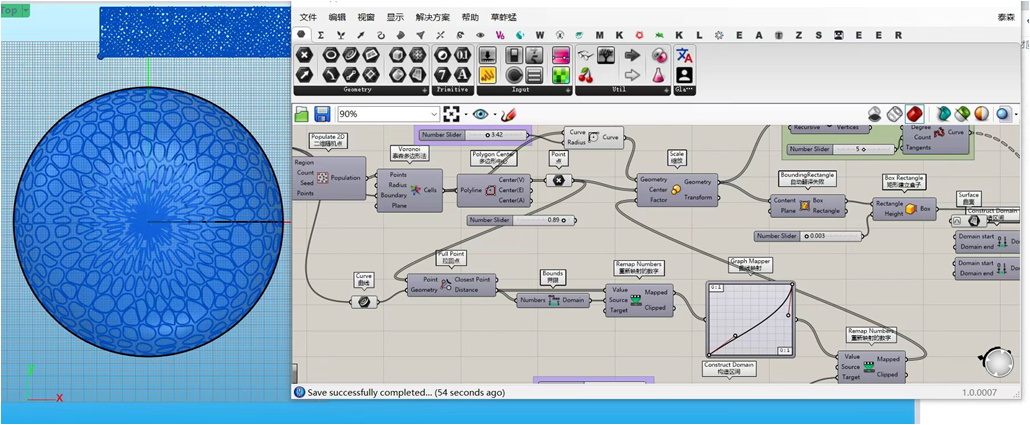
Task: Click the open file folder icon
Action: click(x=303, y=114)
